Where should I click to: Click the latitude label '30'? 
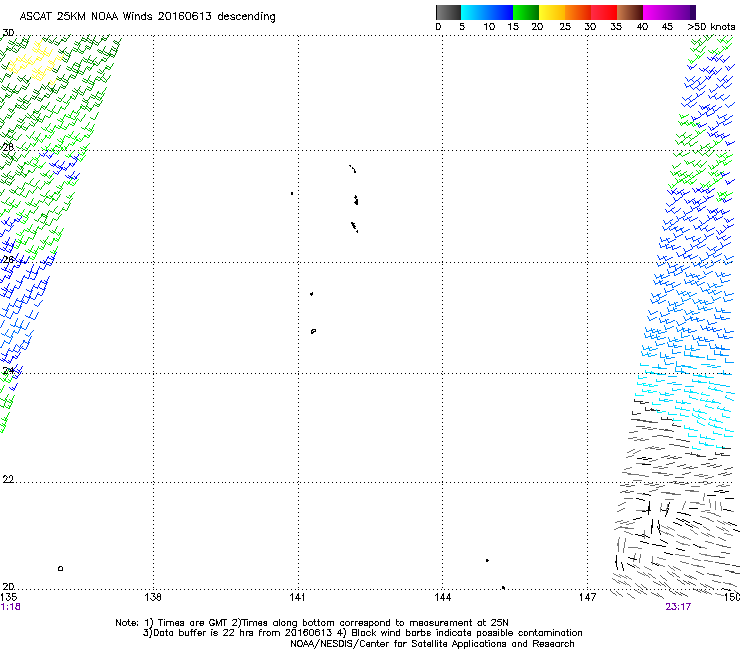tap(8, 33)
